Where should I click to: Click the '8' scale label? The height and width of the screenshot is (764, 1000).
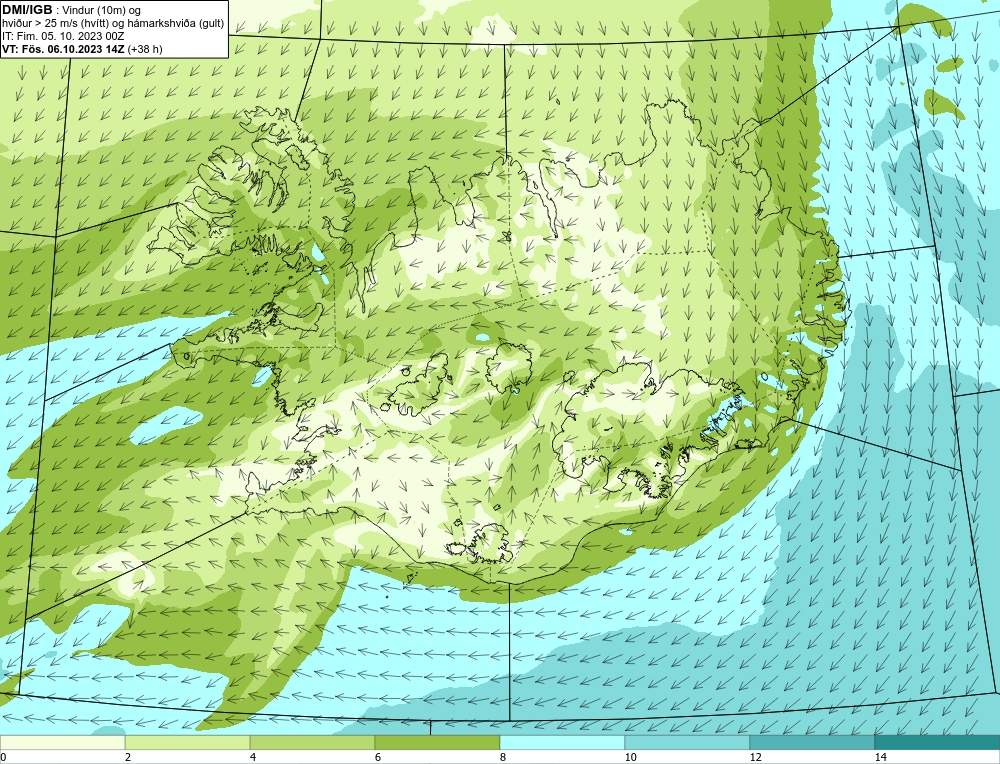(503, 757)
